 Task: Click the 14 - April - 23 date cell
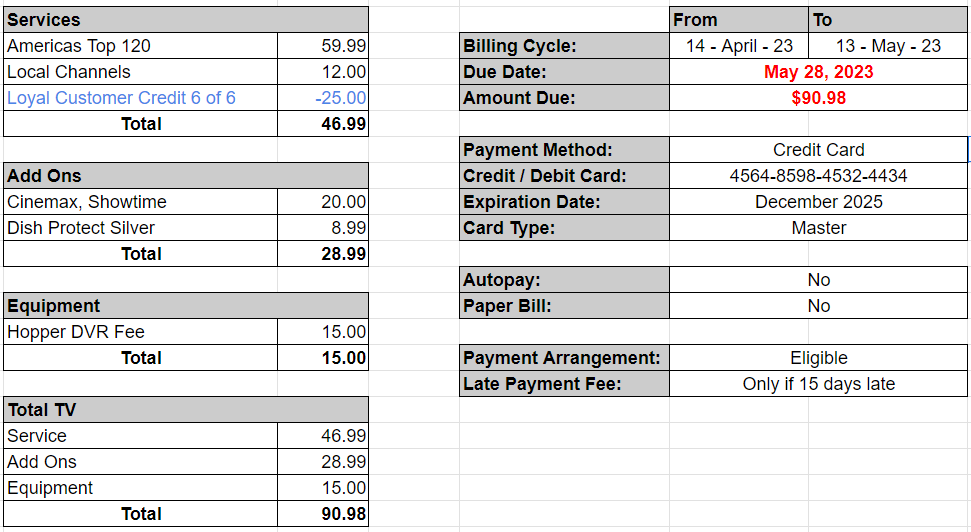coord(739,46)
